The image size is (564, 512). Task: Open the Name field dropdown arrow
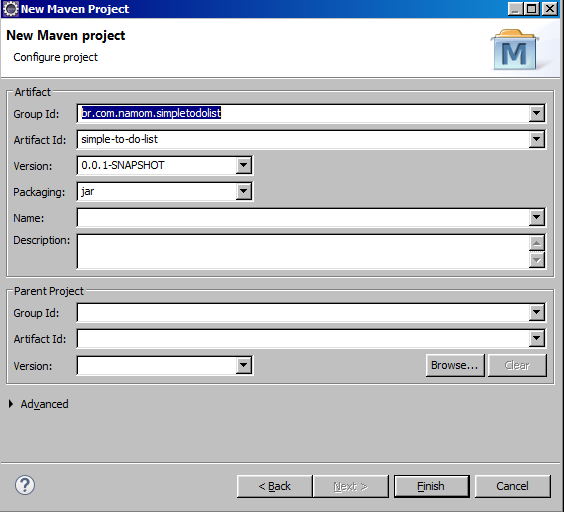(x=536, y=217)
